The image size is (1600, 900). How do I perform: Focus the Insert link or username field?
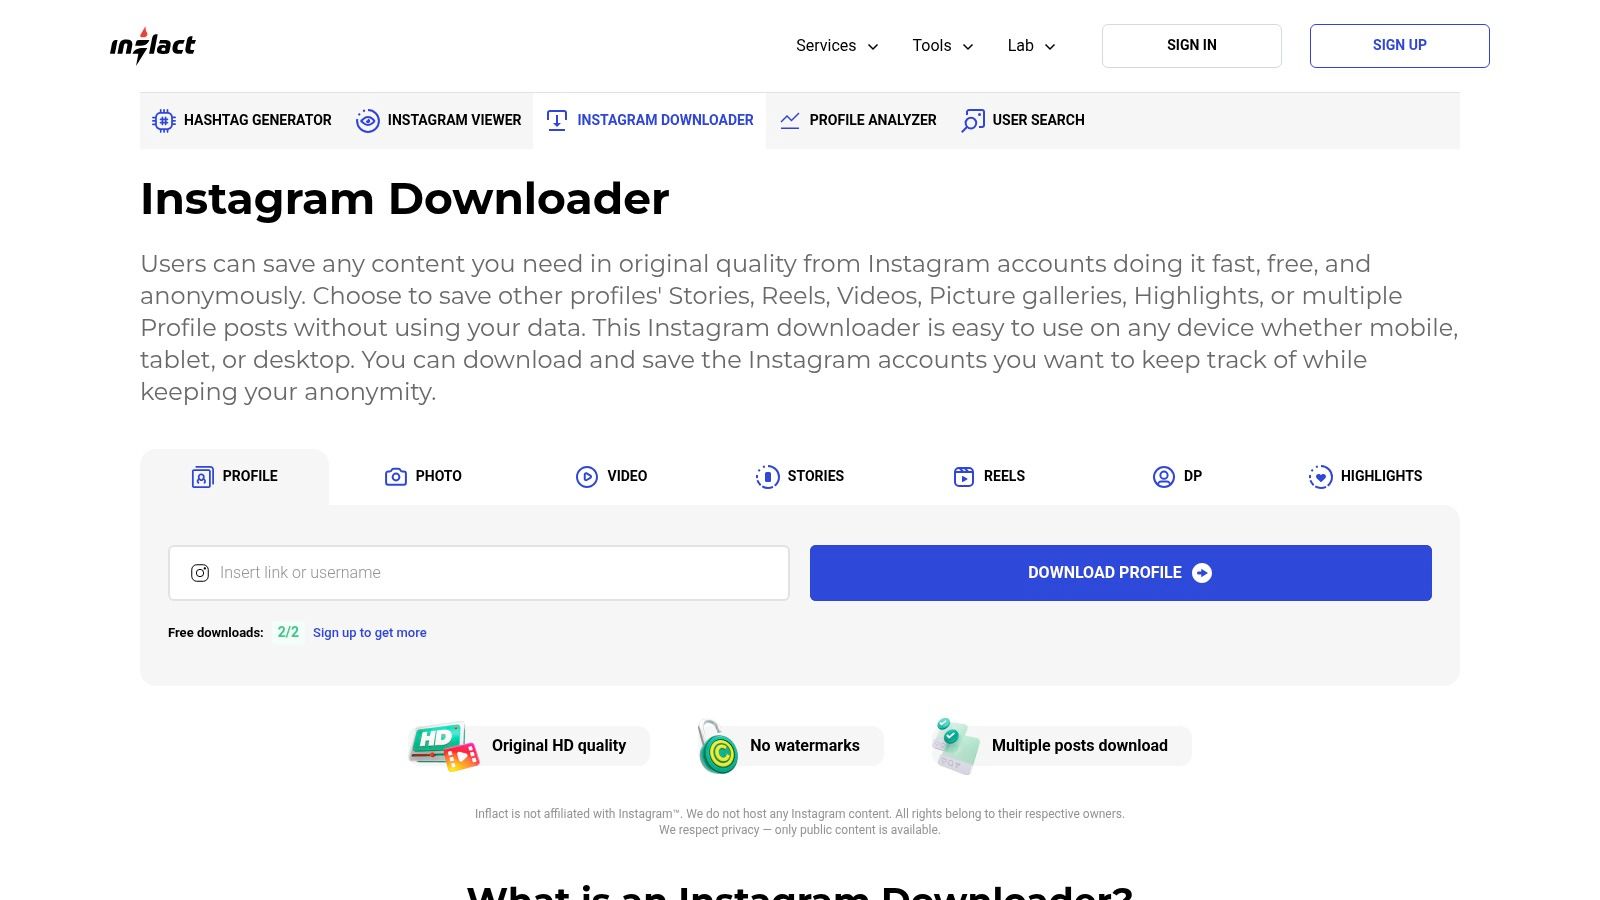pyautogui.click(x=479, y=573)
